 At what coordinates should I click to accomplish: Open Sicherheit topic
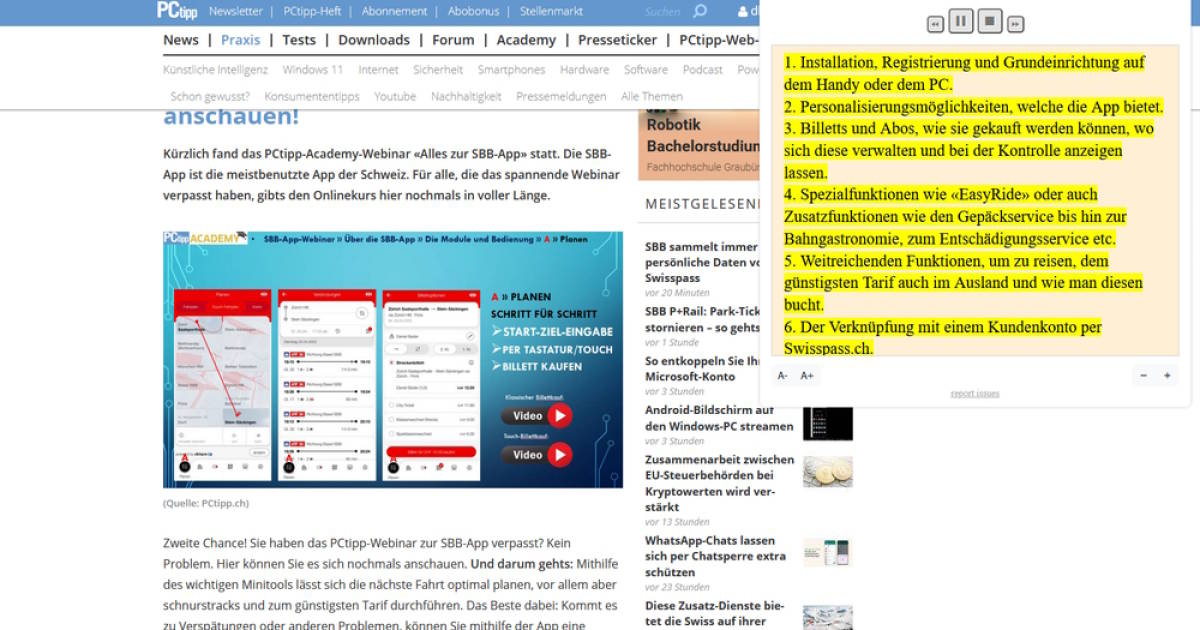click(438, 70)
